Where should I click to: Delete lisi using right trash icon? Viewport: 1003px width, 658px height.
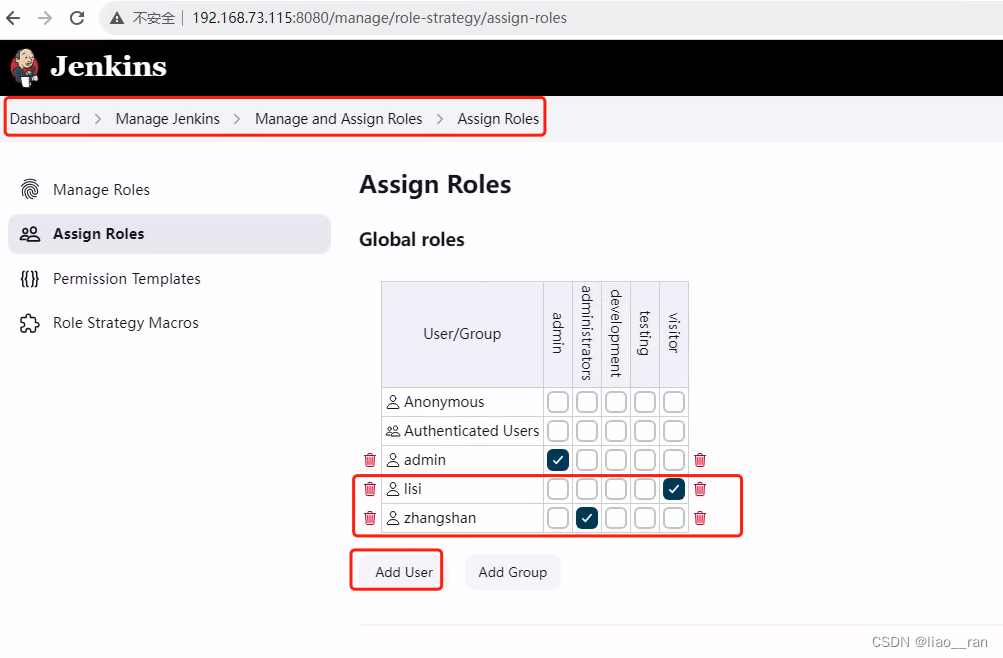pos(700,489)
